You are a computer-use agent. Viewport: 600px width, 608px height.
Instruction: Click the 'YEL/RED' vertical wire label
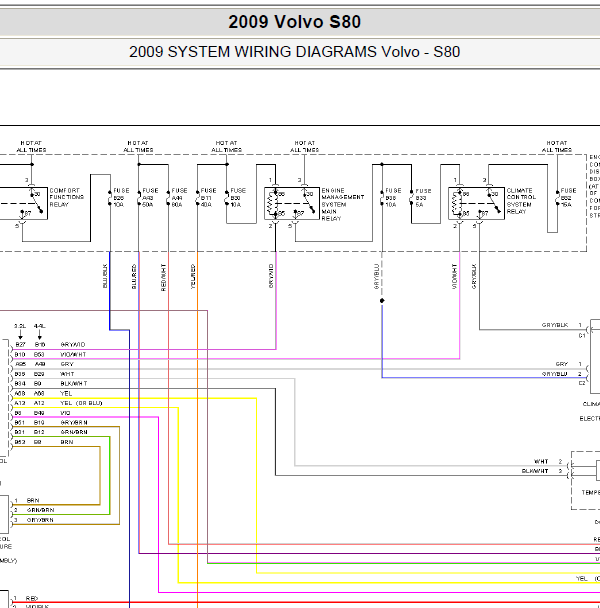point(193,276)
